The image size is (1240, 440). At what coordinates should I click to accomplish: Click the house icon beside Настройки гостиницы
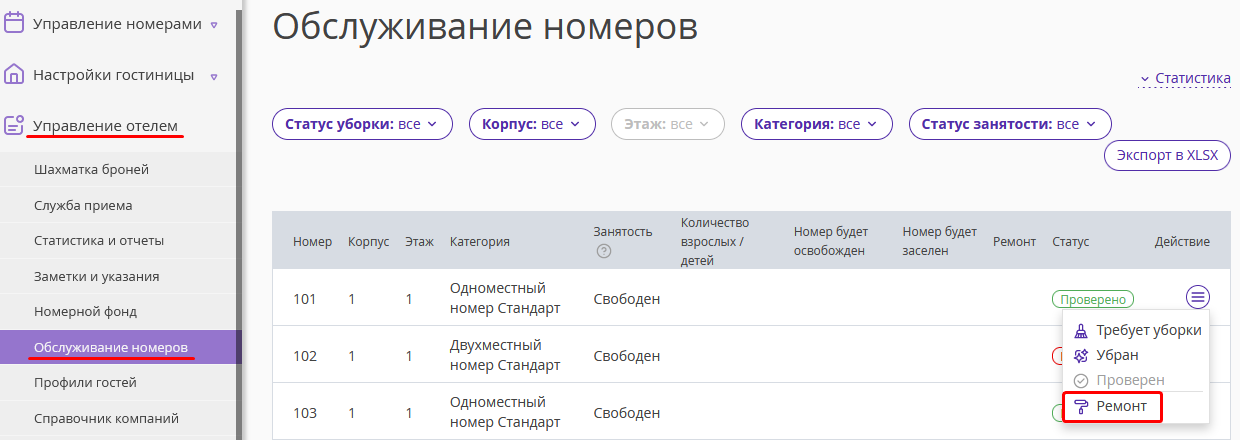pos(14,75)
